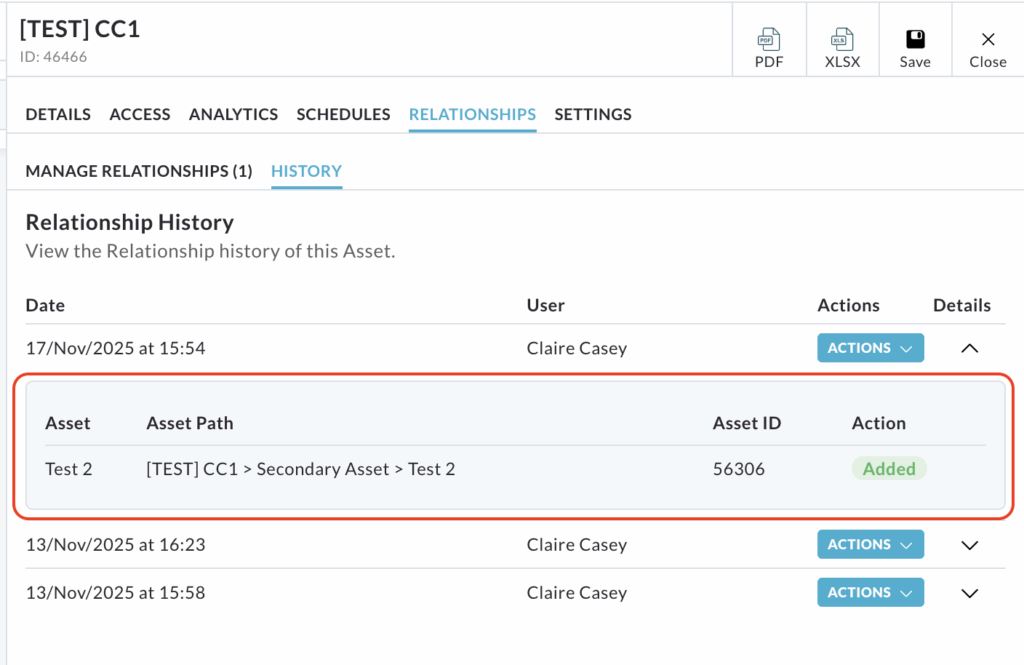Select the Relationships tab
The height and width of the screenshot is (665, 1024).
[472, 114]
